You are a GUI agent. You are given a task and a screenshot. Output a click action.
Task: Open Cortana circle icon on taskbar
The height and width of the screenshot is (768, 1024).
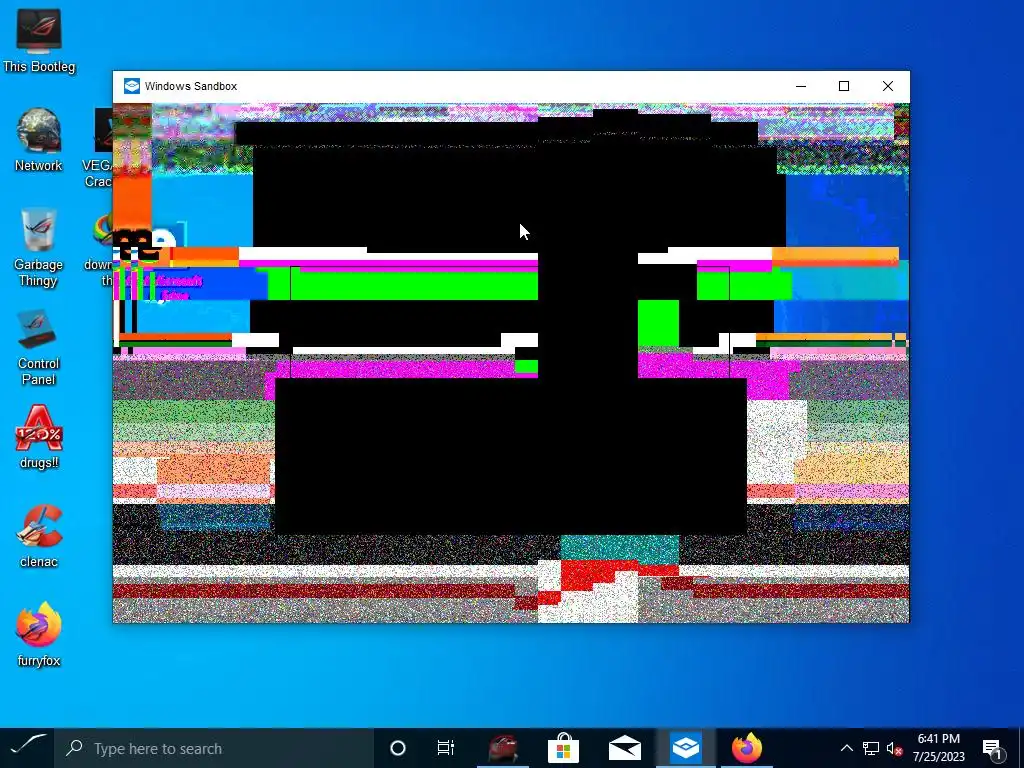397,748
